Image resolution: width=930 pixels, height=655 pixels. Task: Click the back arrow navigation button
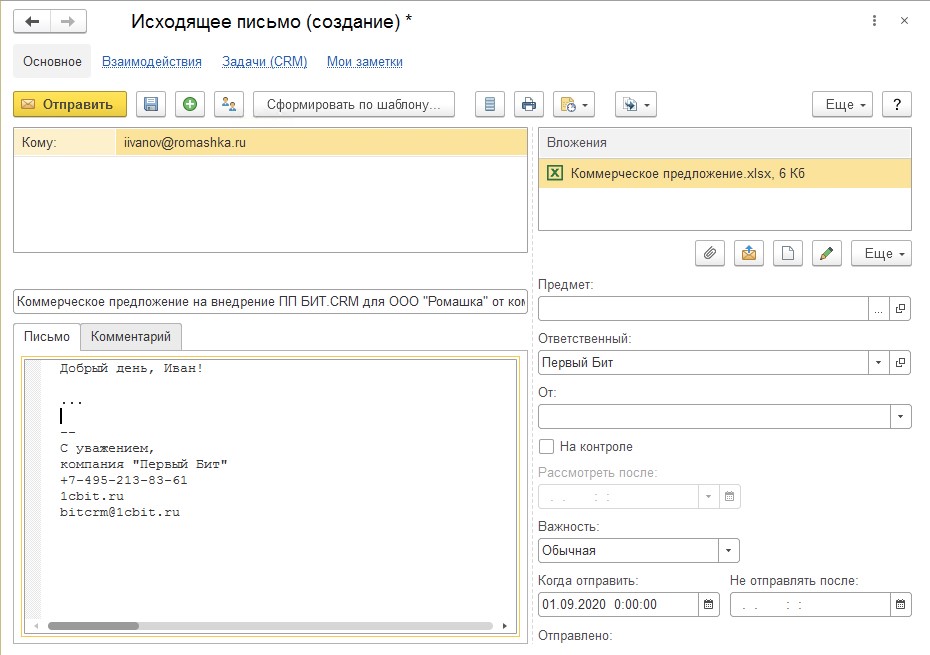[32, 21]
